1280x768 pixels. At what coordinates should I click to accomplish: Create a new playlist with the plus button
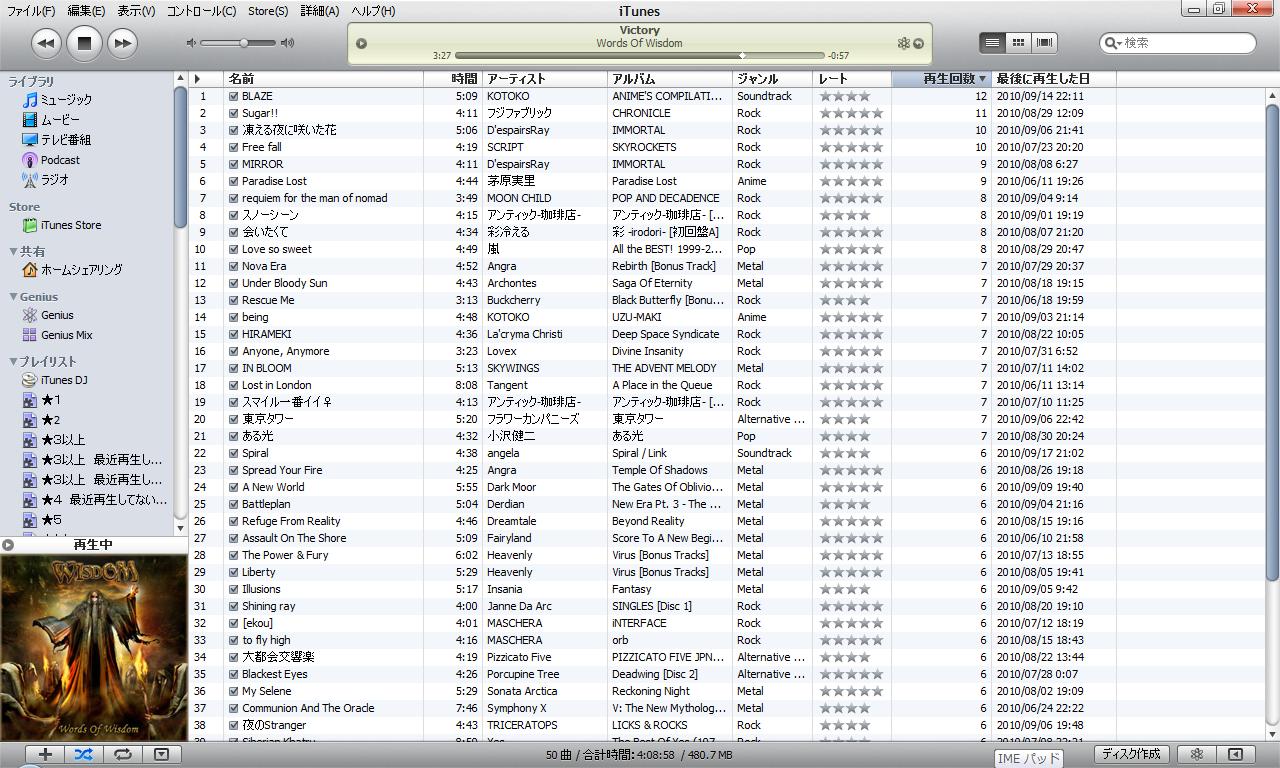click(x=45, y=755)
